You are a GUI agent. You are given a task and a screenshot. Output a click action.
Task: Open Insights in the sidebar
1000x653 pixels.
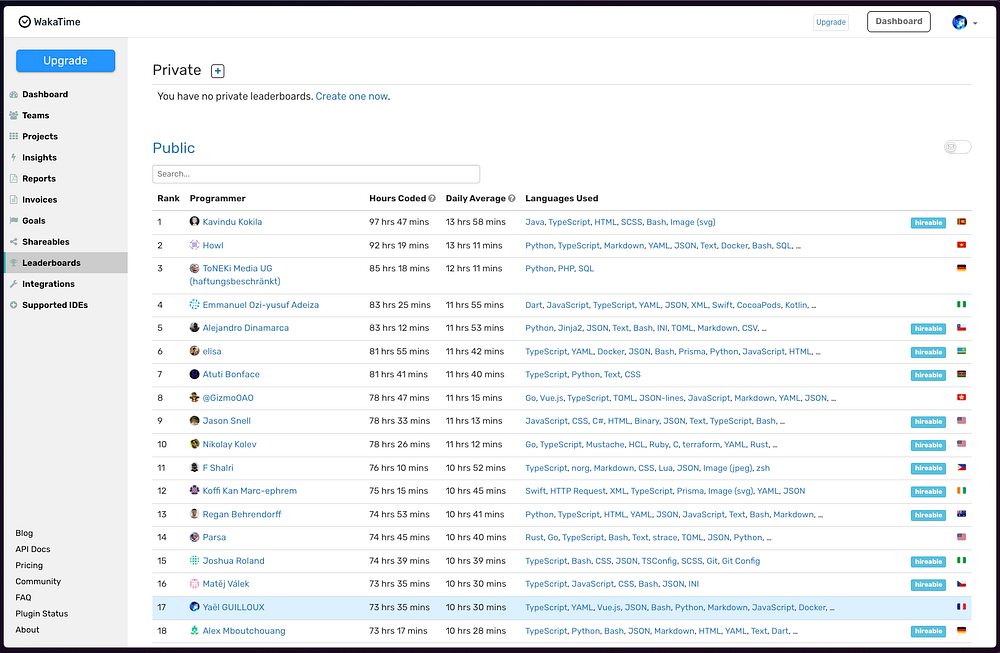[39, 158]
